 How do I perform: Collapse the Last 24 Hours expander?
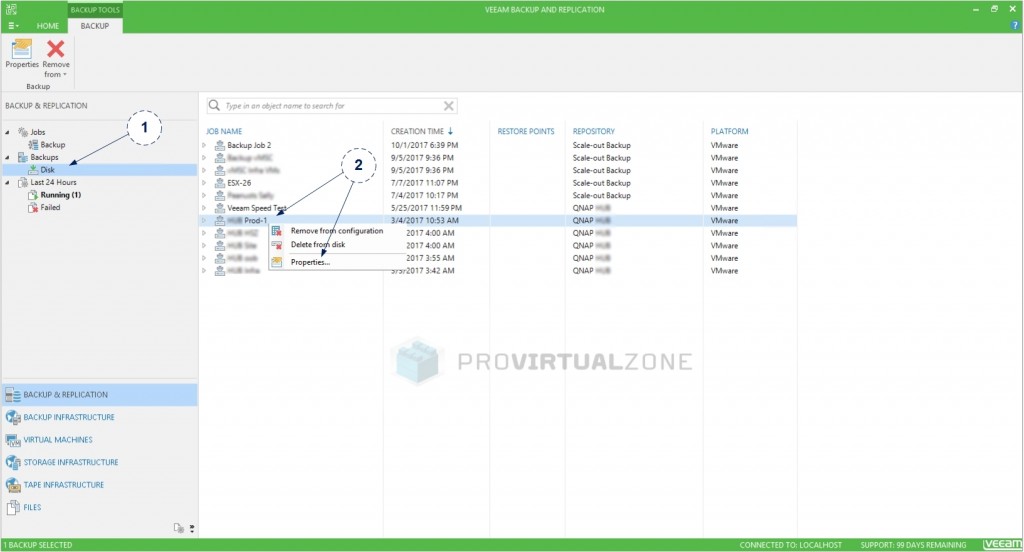(8, 182)
